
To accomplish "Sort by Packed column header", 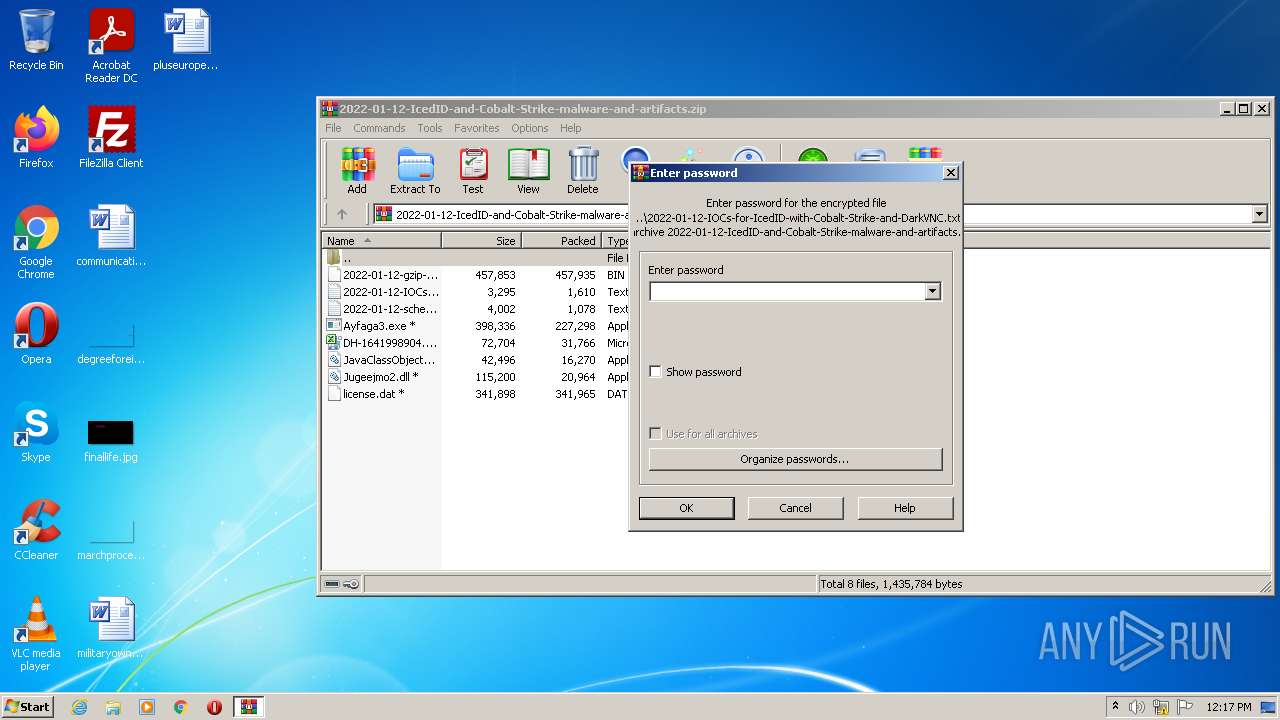I will [x=561, y=241].
